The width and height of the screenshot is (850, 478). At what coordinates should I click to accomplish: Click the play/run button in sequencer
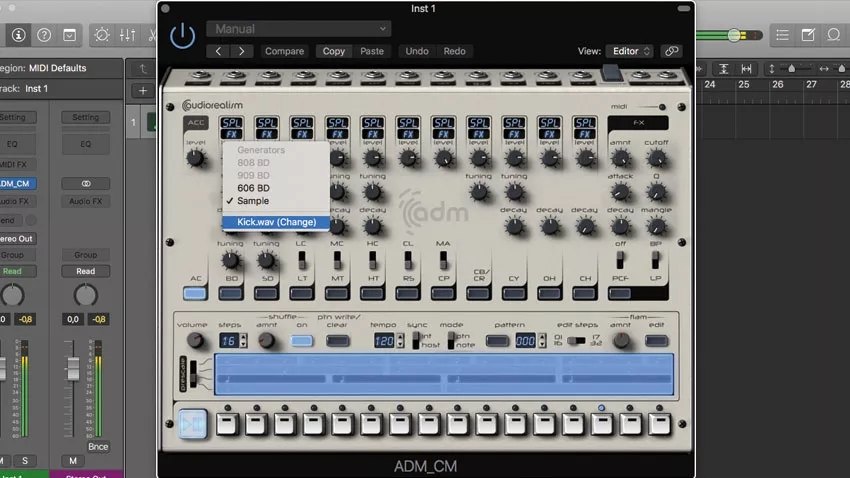point(192,424)
